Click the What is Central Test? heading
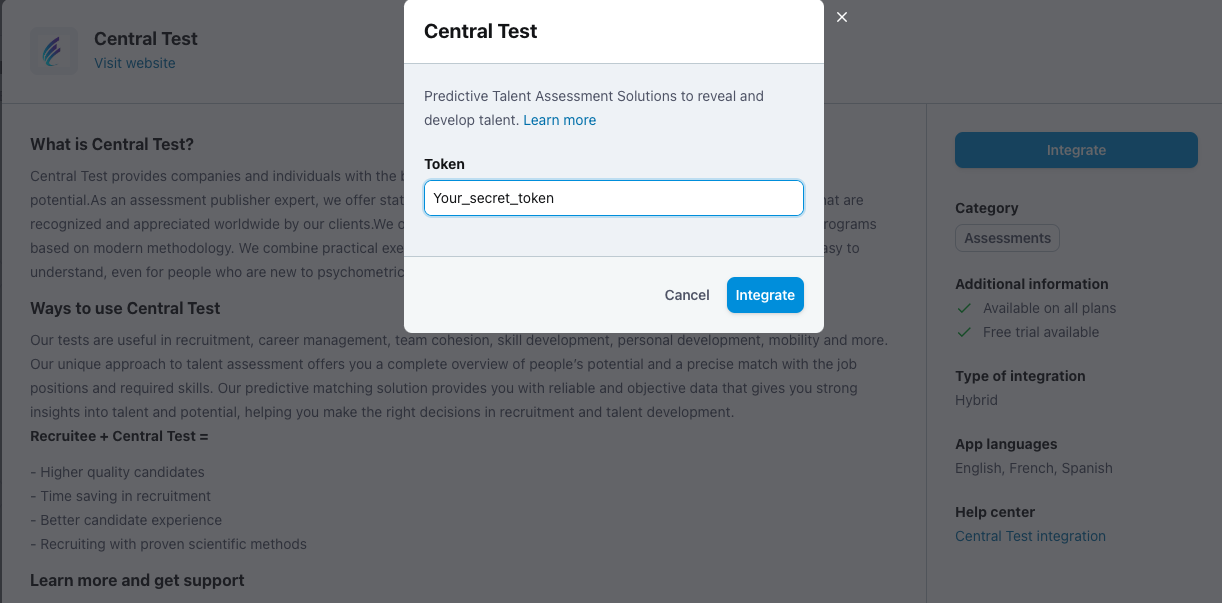This screenshot has height=603, width=1222. point(112,144)
